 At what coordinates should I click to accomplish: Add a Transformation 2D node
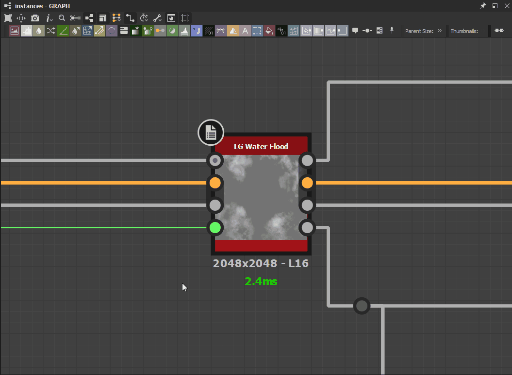pyautogui.click(x=257, y=31)
